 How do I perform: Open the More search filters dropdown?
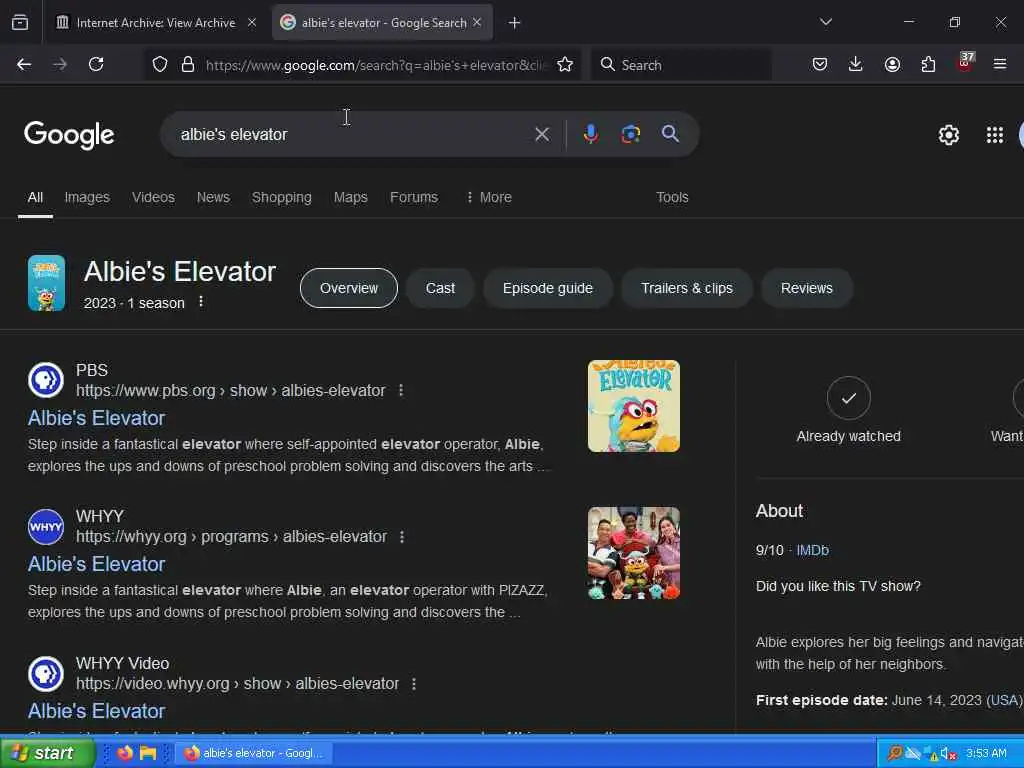(x=488, y=197)
